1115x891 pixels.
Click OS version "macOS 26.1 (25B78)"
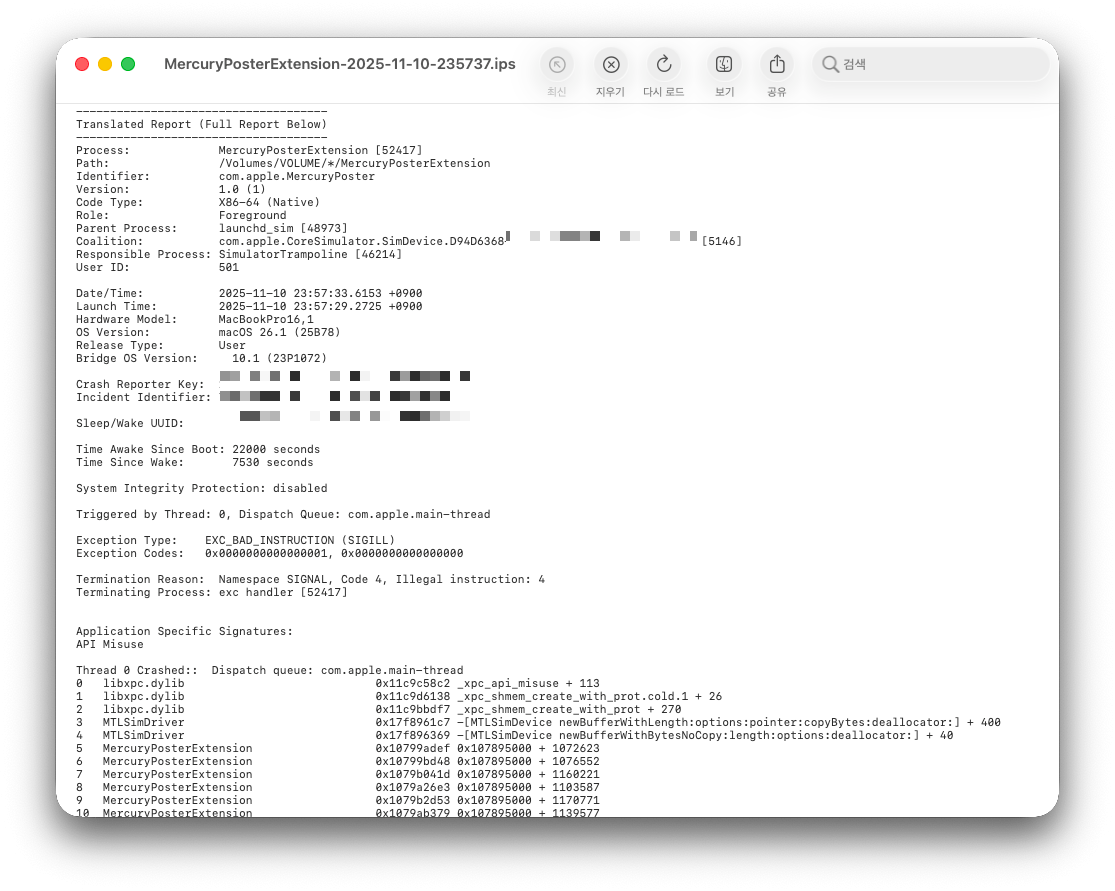279,332
